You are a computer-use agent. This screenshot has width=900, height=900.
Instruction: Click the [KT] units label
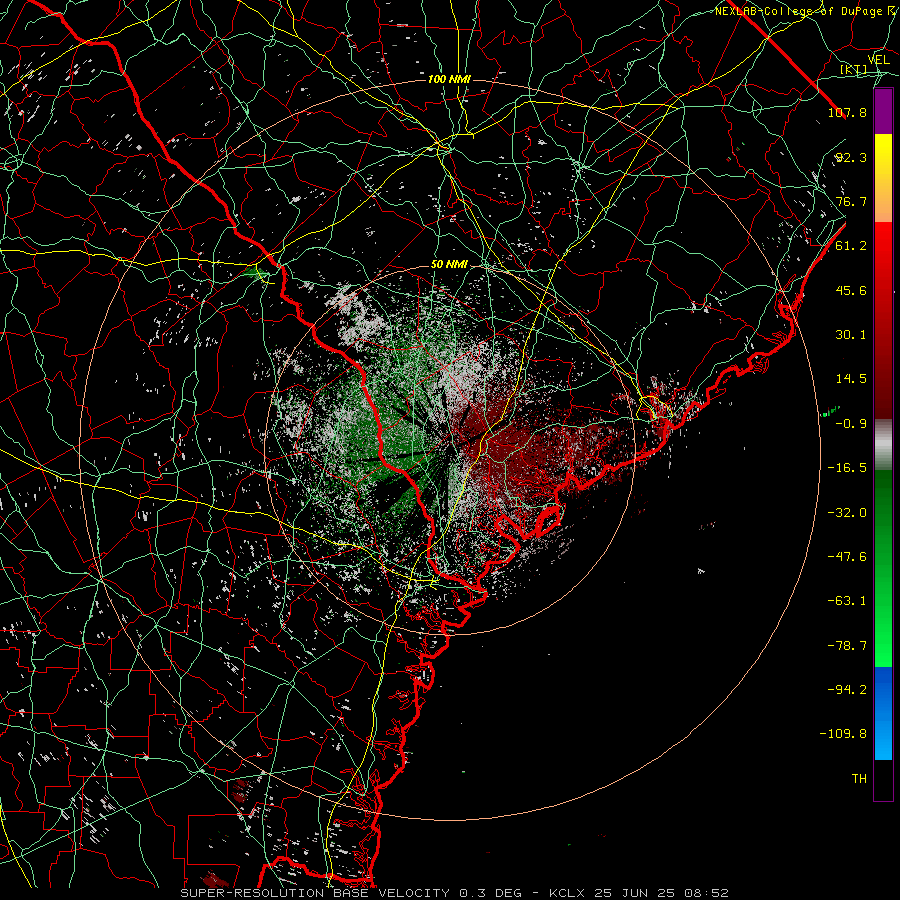[854, 69]
